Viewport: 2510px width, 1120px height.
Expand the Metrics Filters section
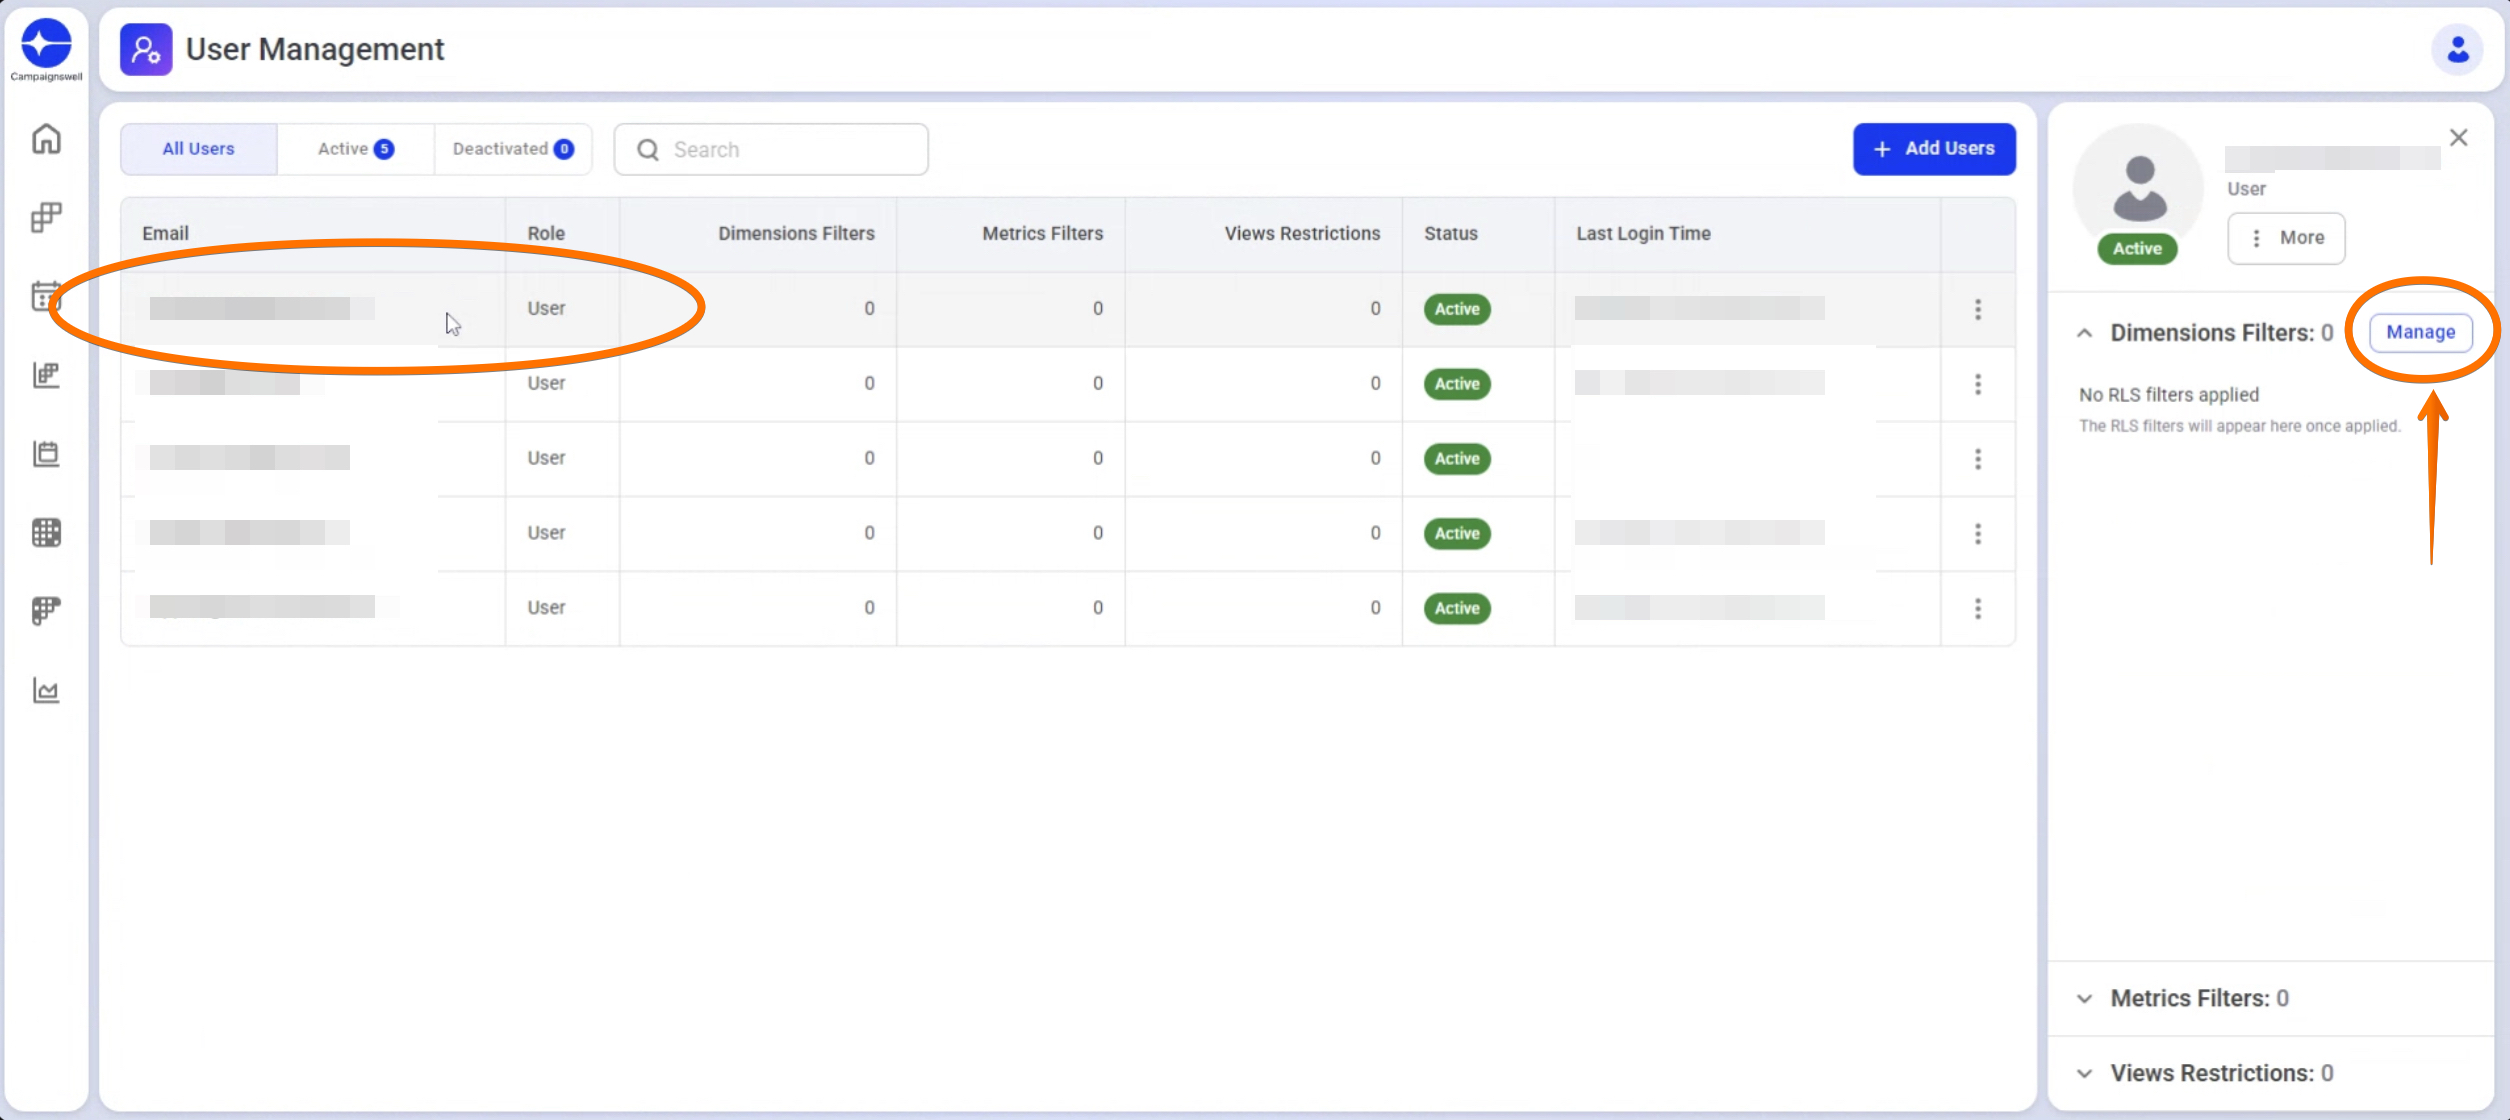pyautogui.click(x=2085, y=998)
